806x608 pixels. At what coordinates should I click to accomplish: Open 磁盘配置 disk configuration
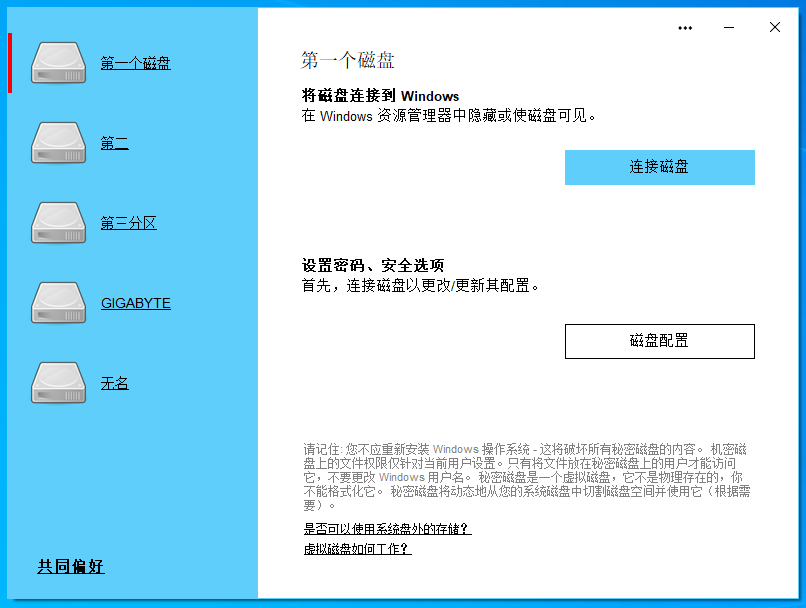[x=659, y=341]
